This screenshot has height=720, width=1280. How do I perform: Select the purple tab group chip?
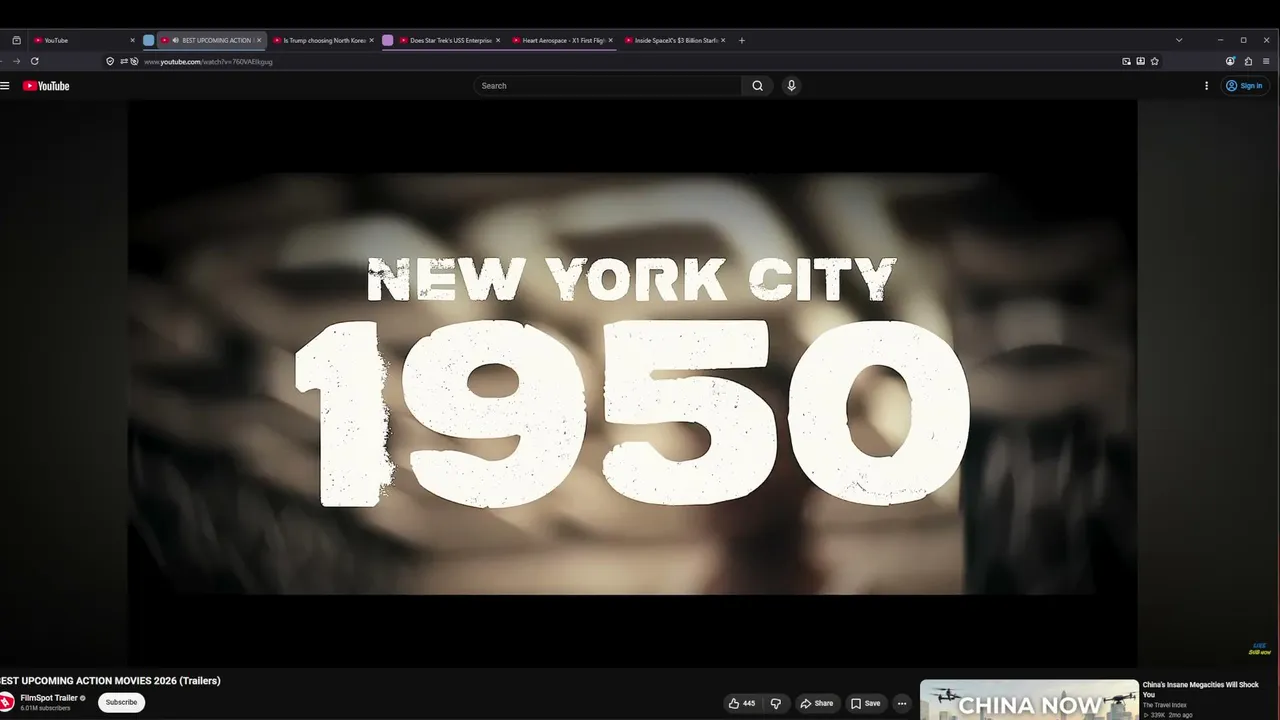click(x=388, y=40)
